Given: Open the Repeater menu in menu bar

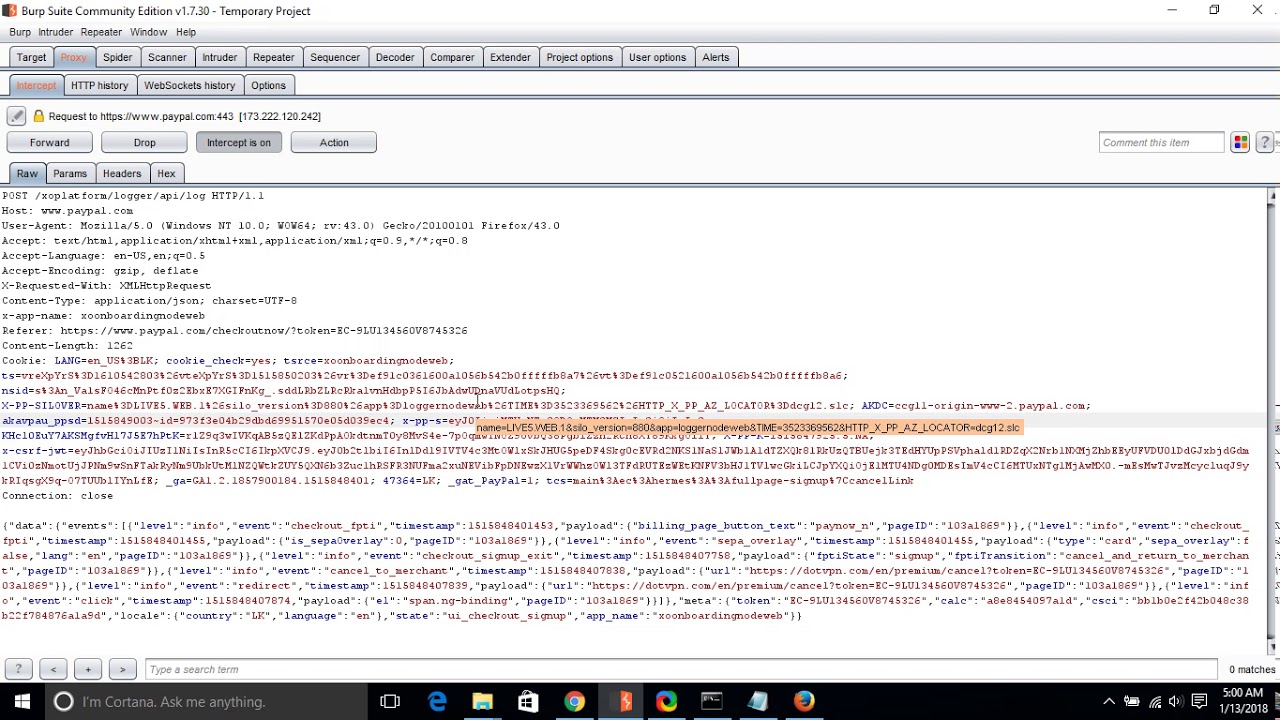Looking at the screenshot, I should pos(101,32).
